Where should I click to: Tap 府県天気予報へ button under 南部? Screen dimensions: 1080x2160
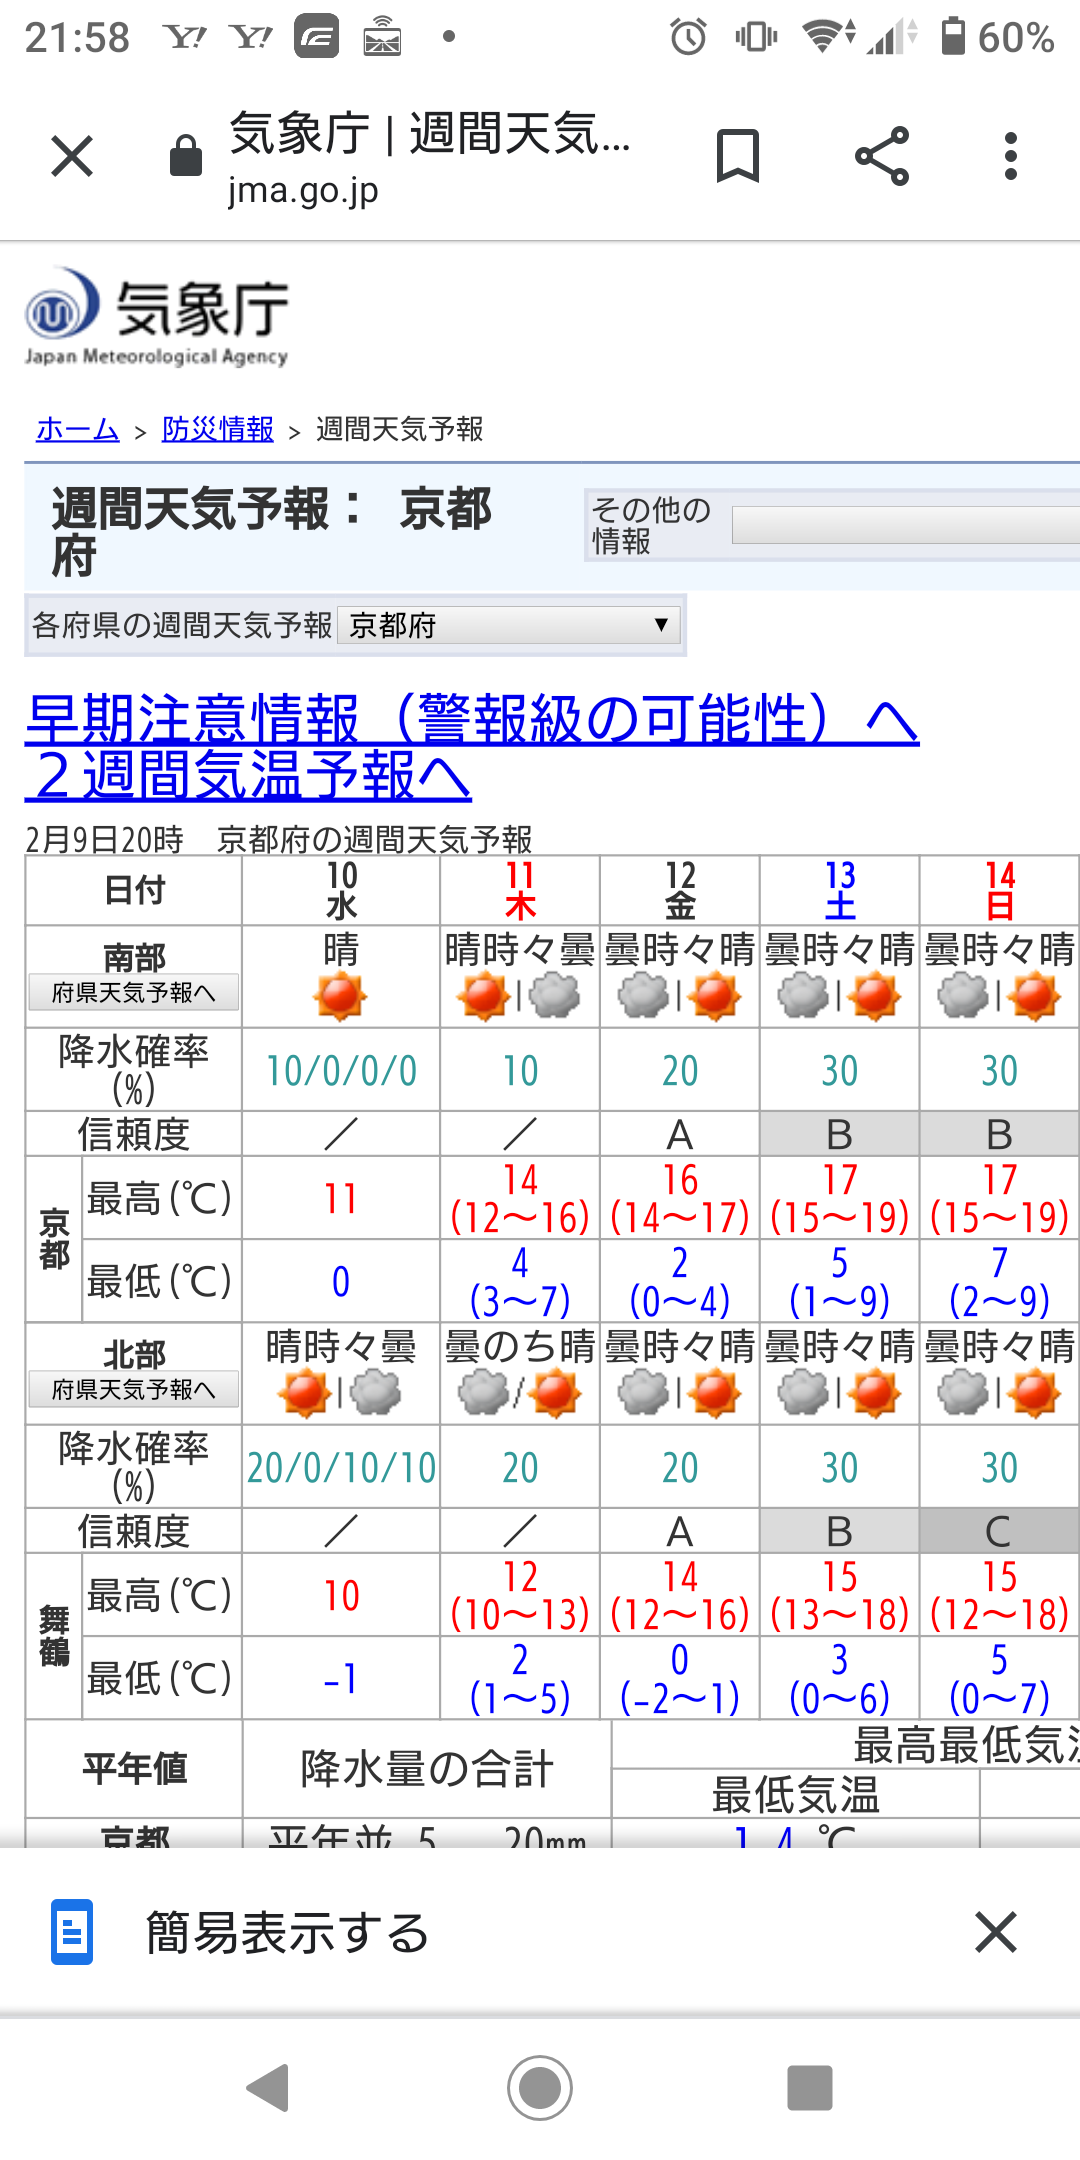[133, 993]
